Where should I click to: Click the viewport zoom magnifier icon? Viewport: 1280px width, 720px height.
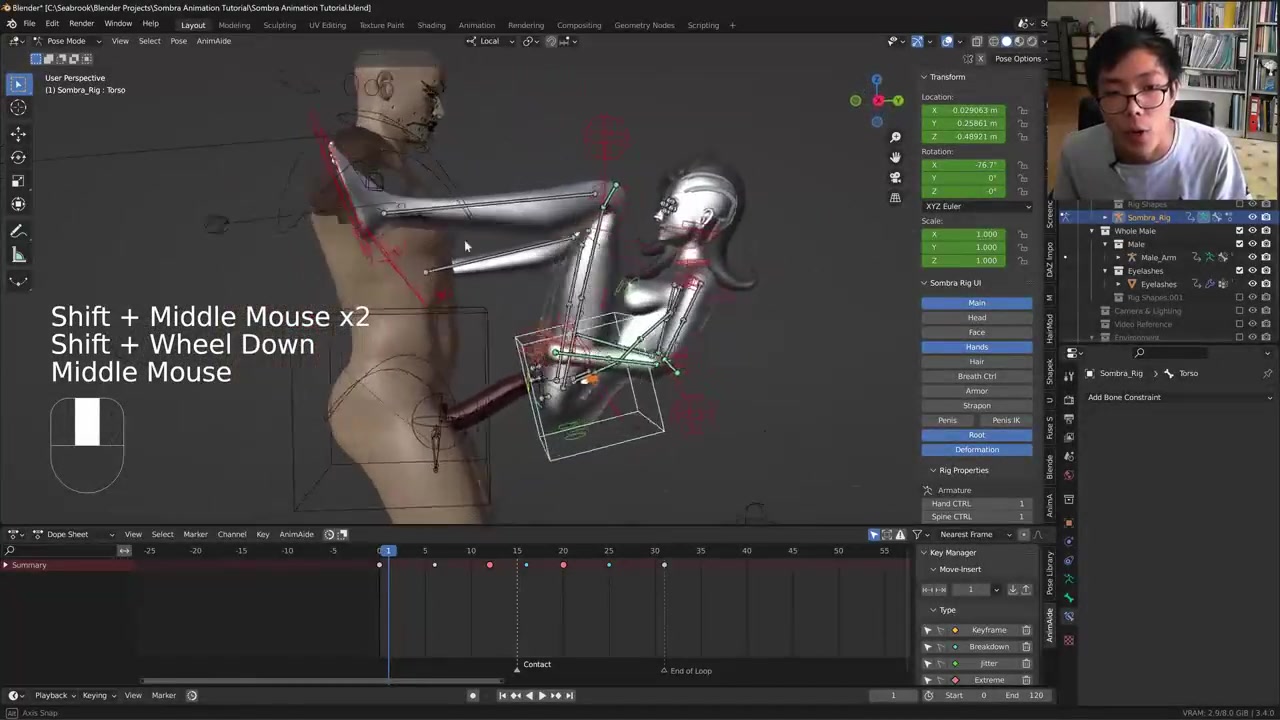[895, 137]
